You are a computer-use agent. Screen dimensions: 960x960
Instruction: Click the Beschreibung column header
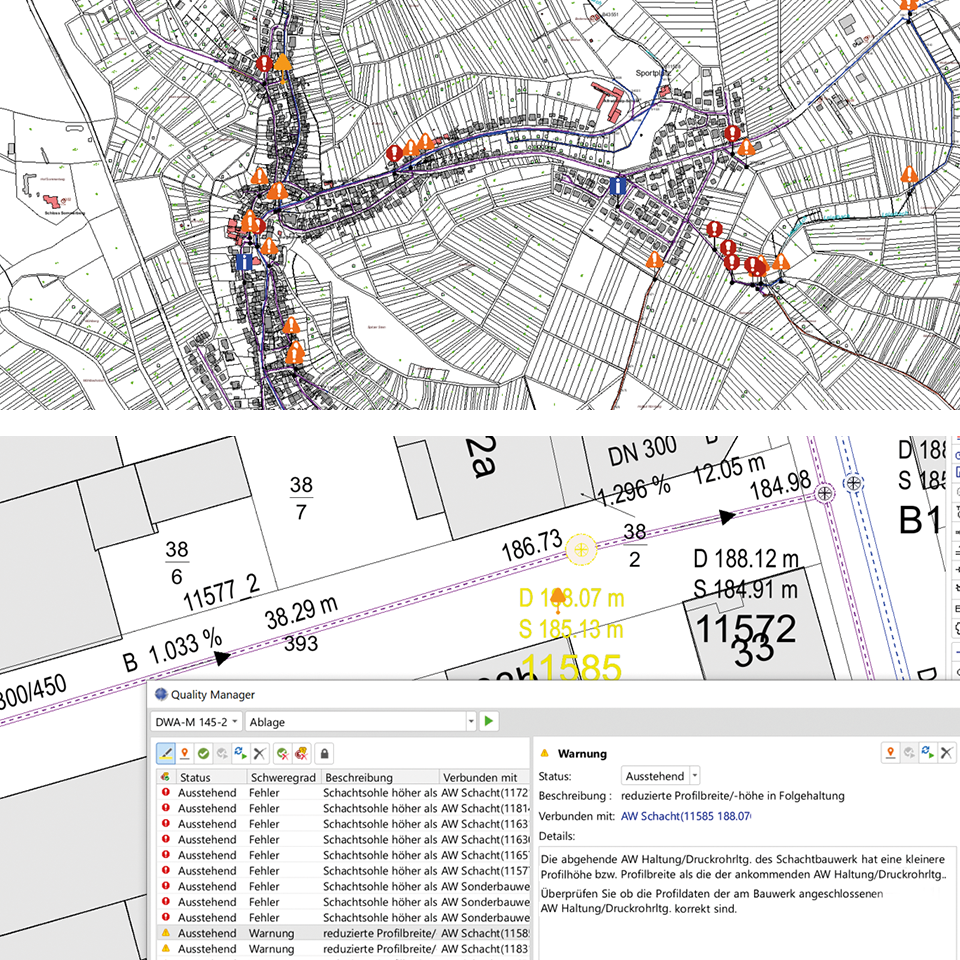380,777
